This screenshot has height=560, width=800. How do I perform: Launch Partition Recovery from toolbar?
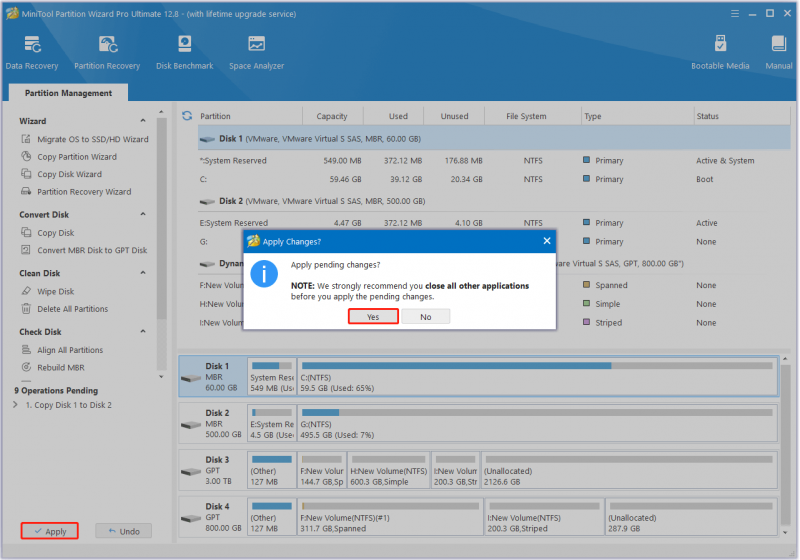pyautogui.click(x=107, y=52)
